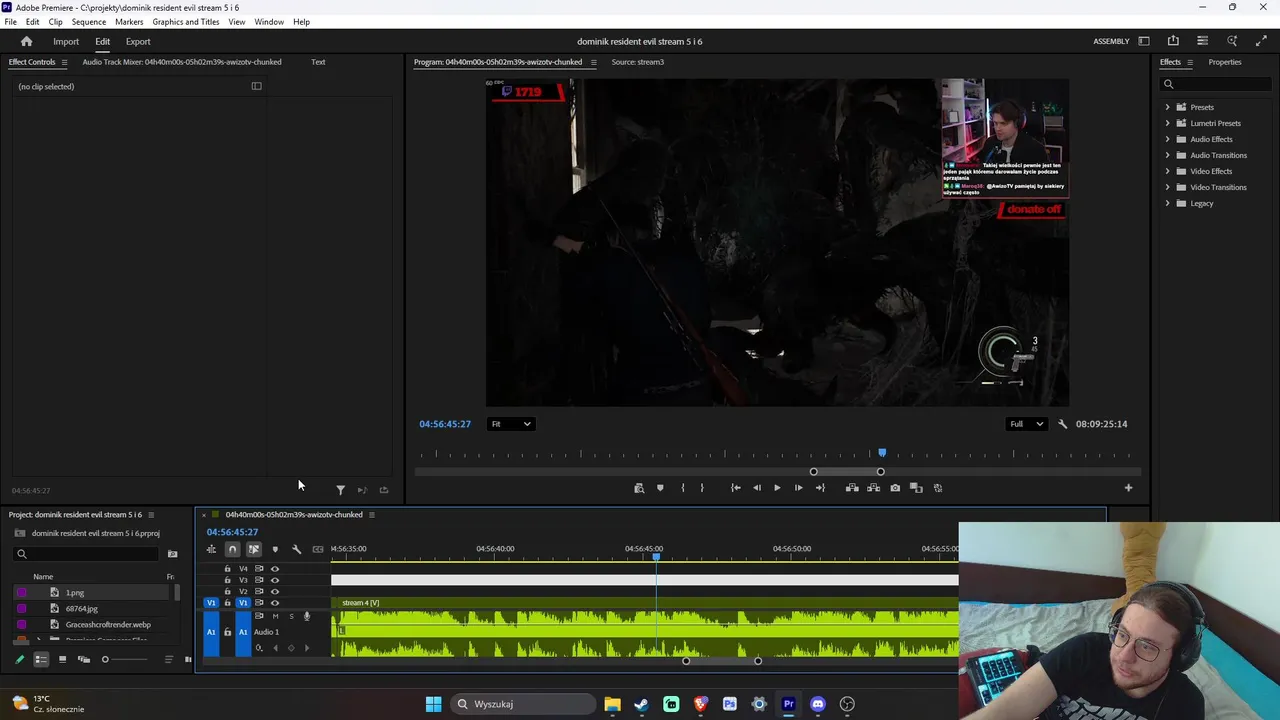Screen dimensions: 1280x720
Task: Open the Full playback resolution dropdown
Action: (x=1027, y=424)
